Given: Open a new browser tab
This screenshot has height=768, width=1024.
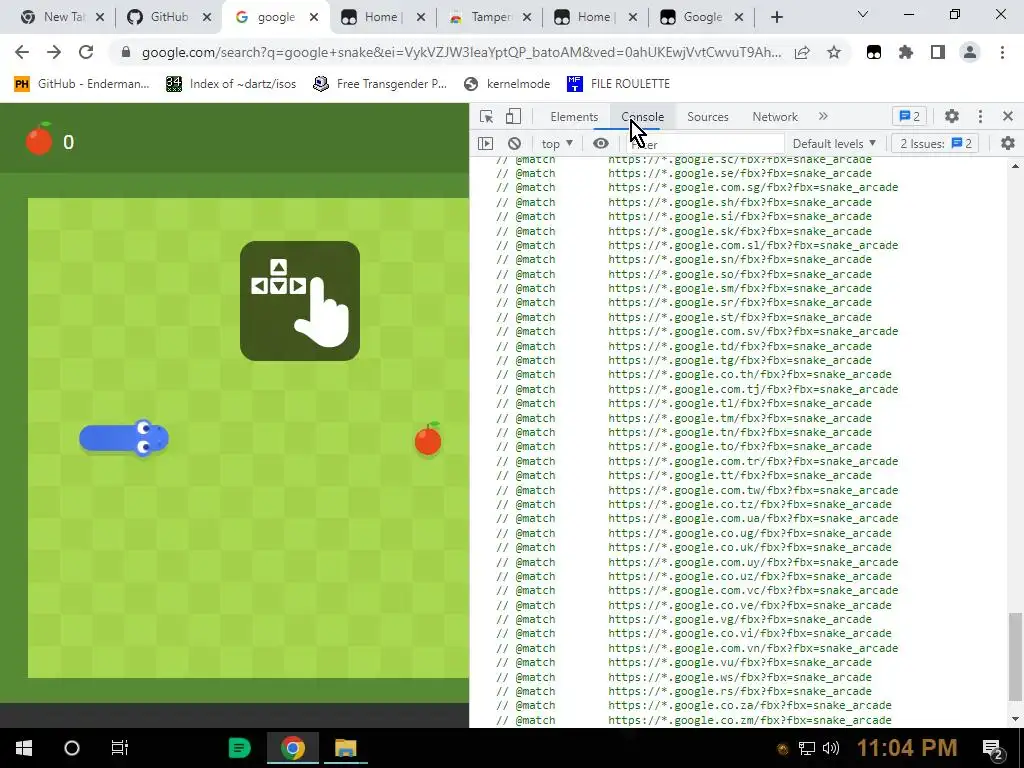Looking at the screenshot, I should pyautogui.click(x=776, y=17).
